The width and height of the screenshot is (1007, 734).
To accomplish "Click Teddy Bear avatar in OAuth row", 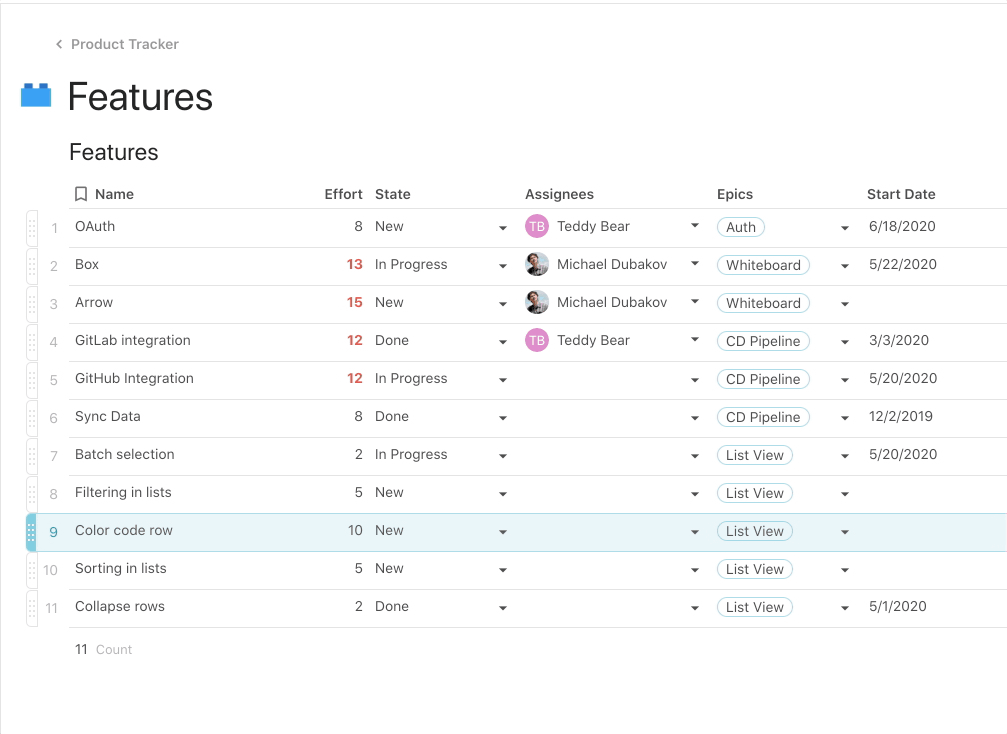I will tap(537, 227).
